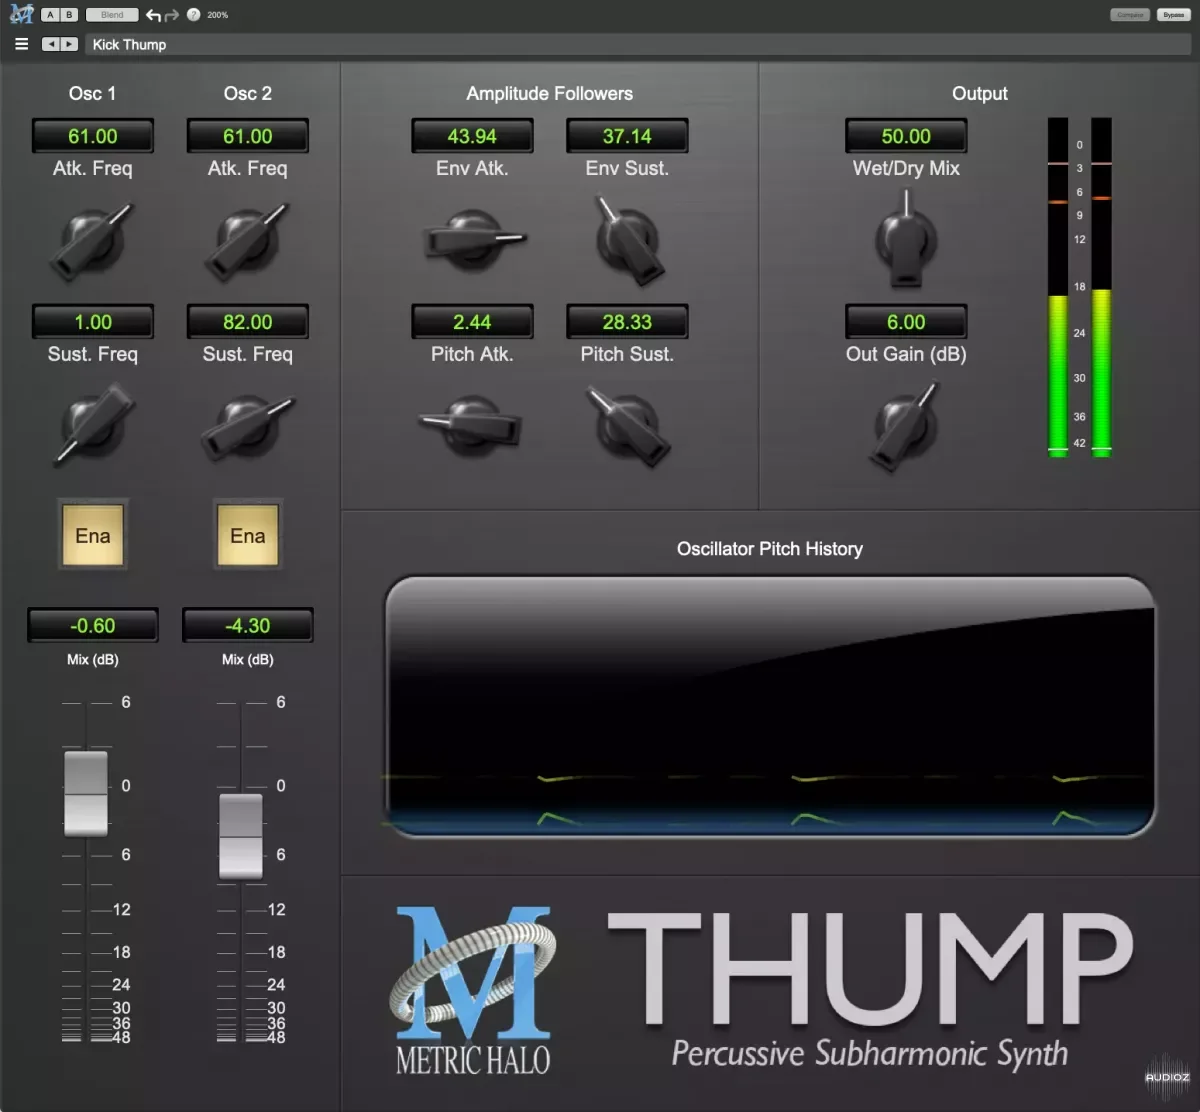Click the Wet/Dry Mix label
Screen dimensions: 1200x1112
point(906,168)
